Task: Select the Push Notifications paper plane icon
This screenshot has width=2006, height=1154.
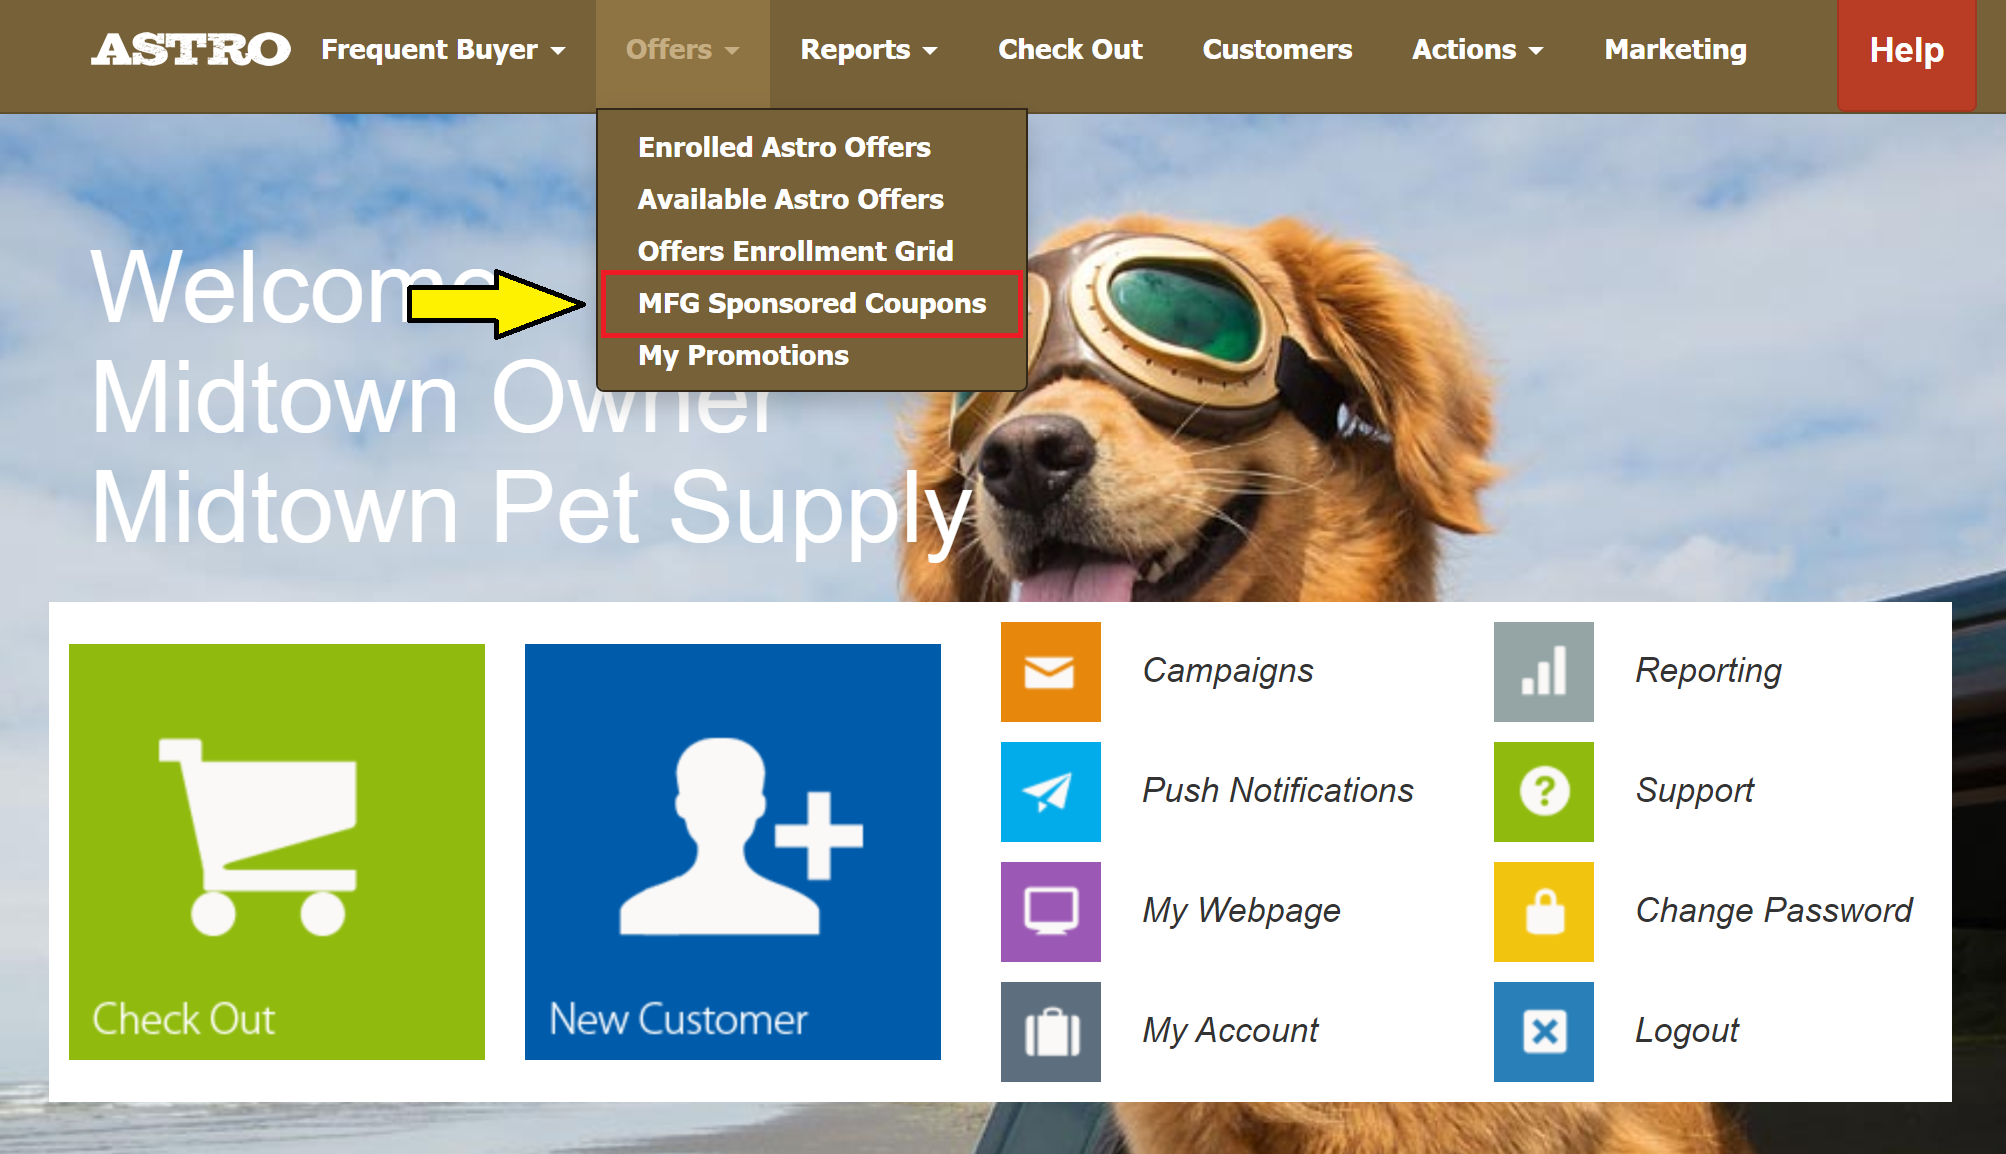Action: pos(1049,791)
